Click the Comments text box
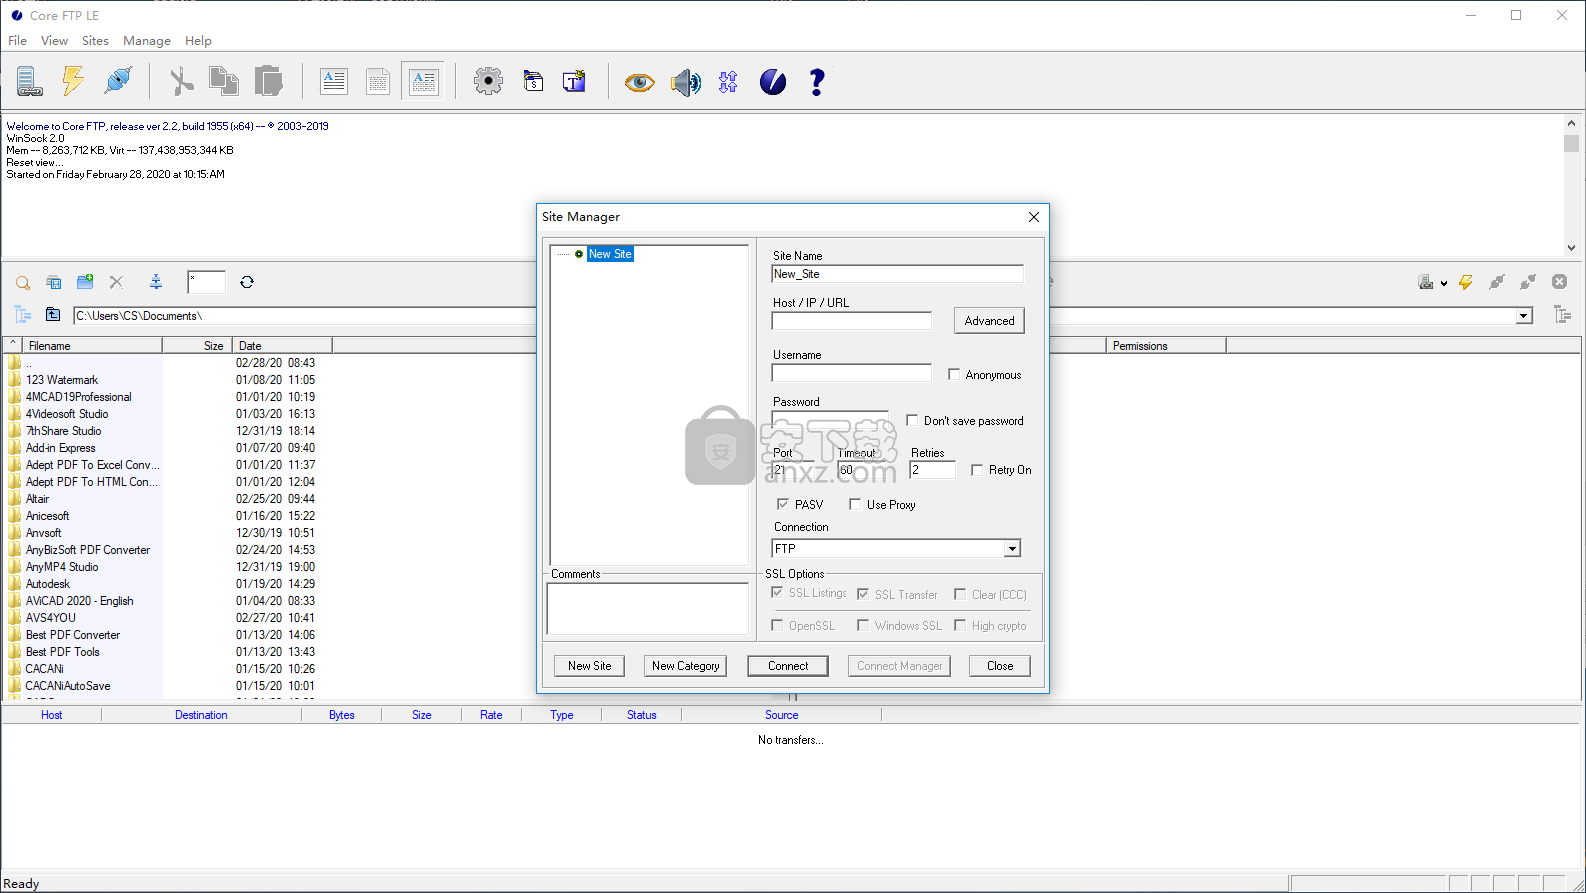Viewport: 1586px width, 893px height. (x=648, y=609)
